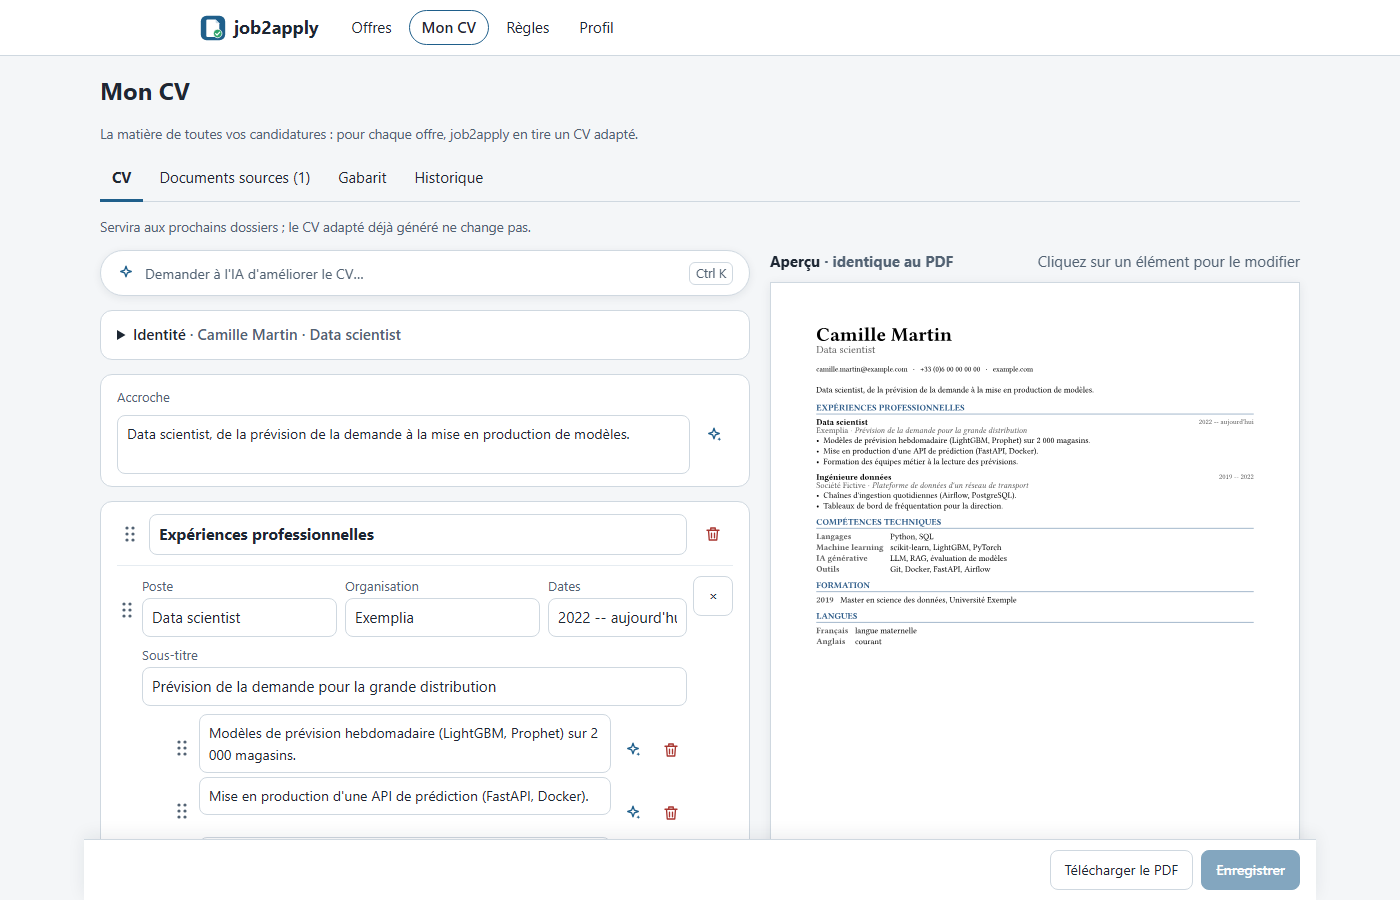Switch to the CV tab

point(122,178)
